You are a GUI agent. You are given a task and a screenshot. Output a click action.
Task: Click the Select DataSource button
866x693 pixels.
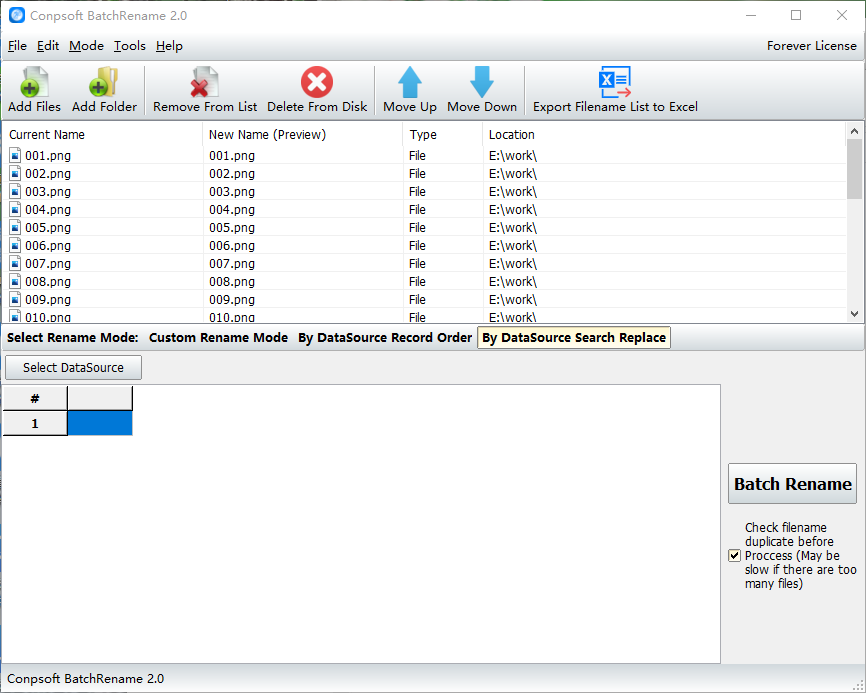click(x=73, y=368)
